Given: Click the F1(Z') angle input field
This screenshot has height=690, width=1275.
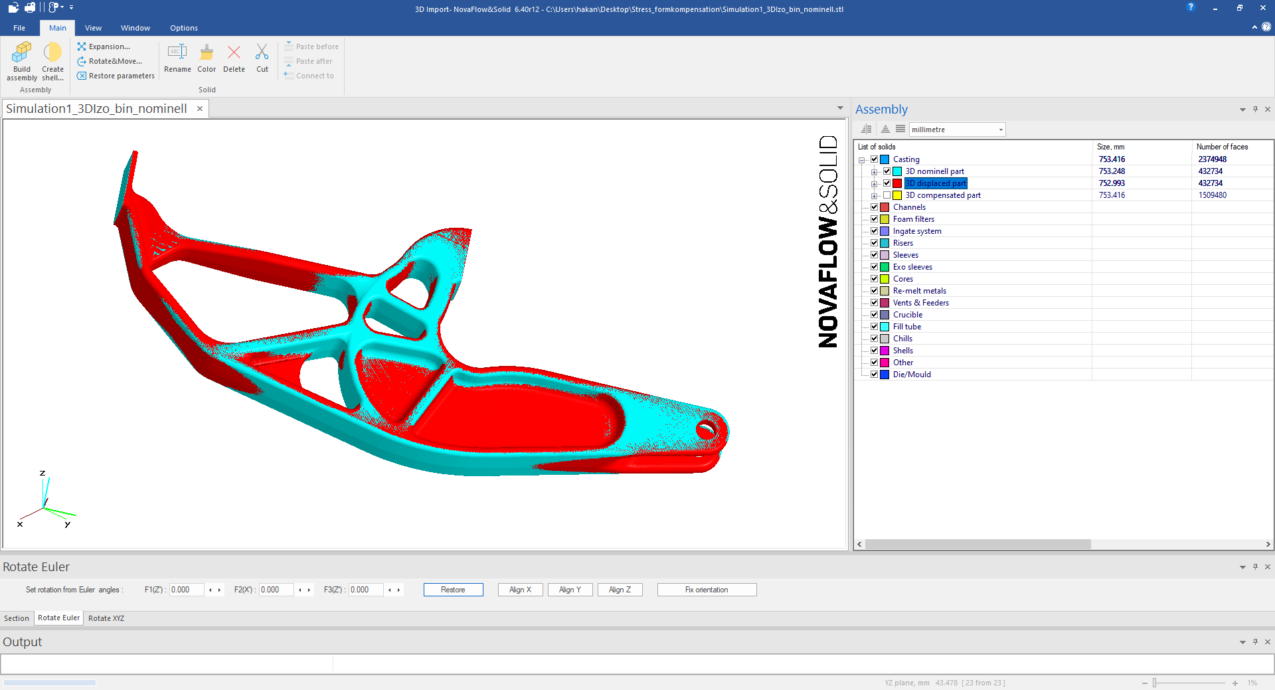Looking at the screenshot, I should 186,590.
